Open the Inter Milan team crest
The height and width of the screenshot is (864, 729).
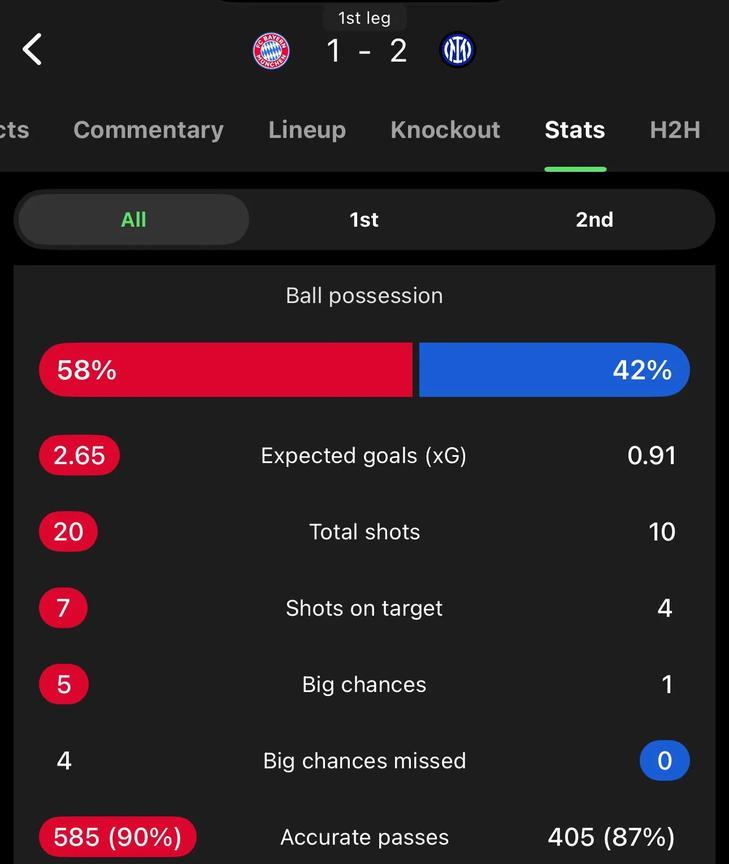tap(457, 50)
